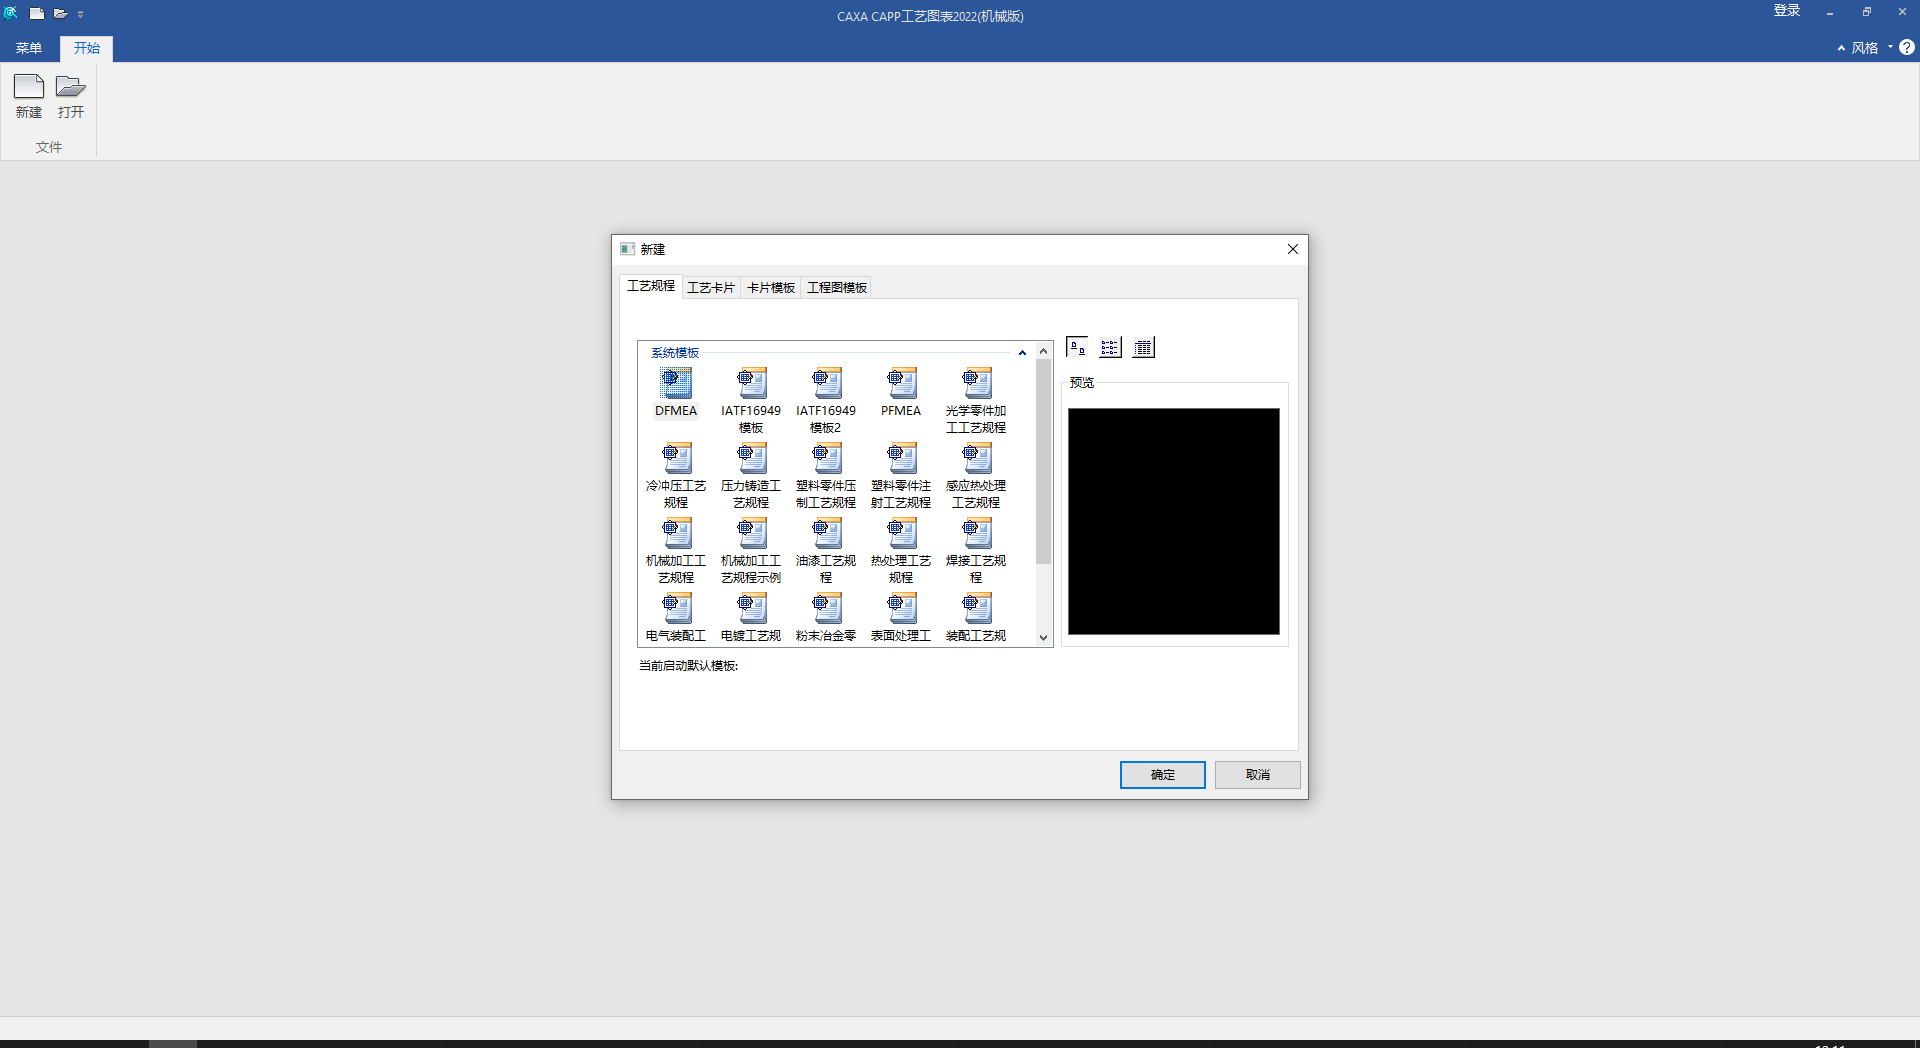The height and width of the screenshot is (1048, 1920).
Task: Select the 焊接工艺规程 template
Action: pyautogui.click(x=976, y=550)
